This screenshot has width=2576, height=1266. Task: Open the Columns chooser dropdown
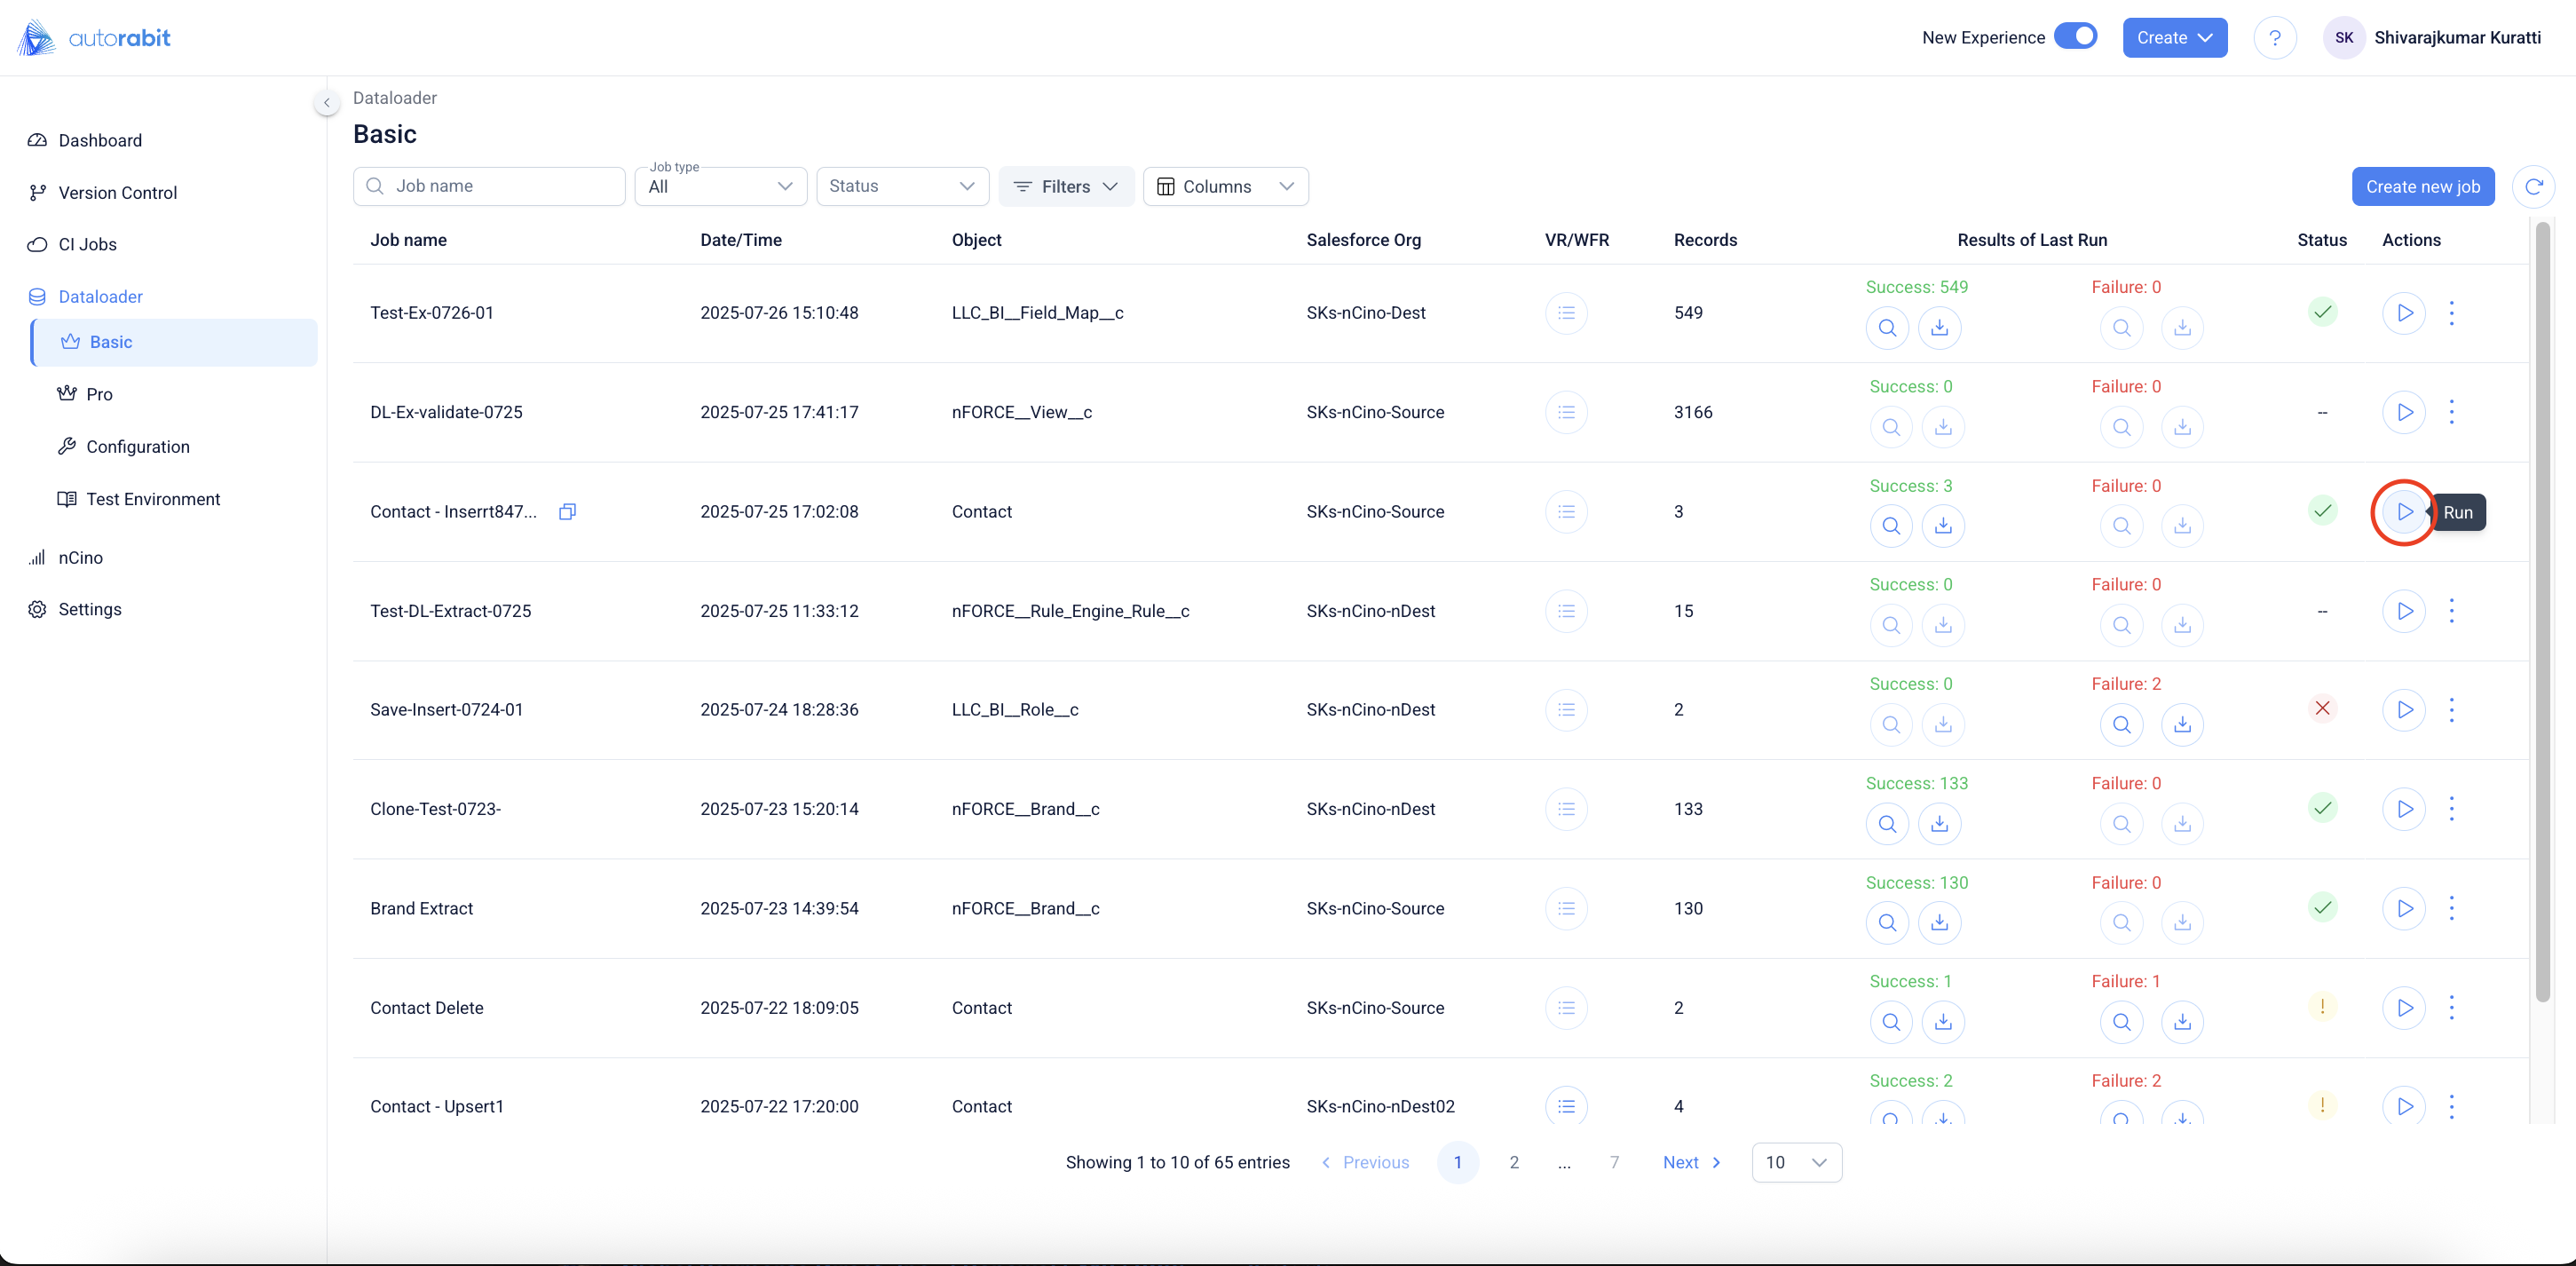point(1224,187)
